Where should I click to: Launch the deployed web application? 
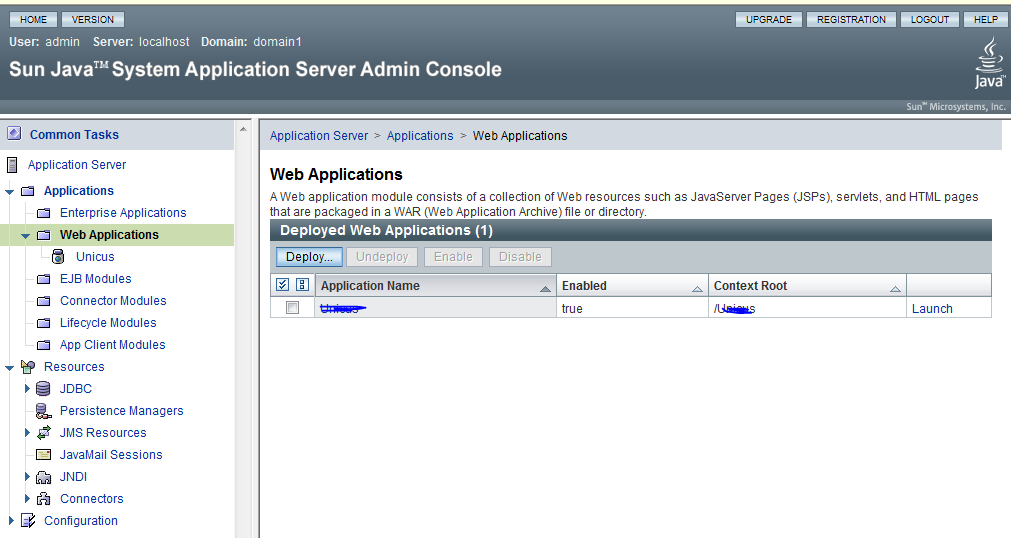(932, 309)
